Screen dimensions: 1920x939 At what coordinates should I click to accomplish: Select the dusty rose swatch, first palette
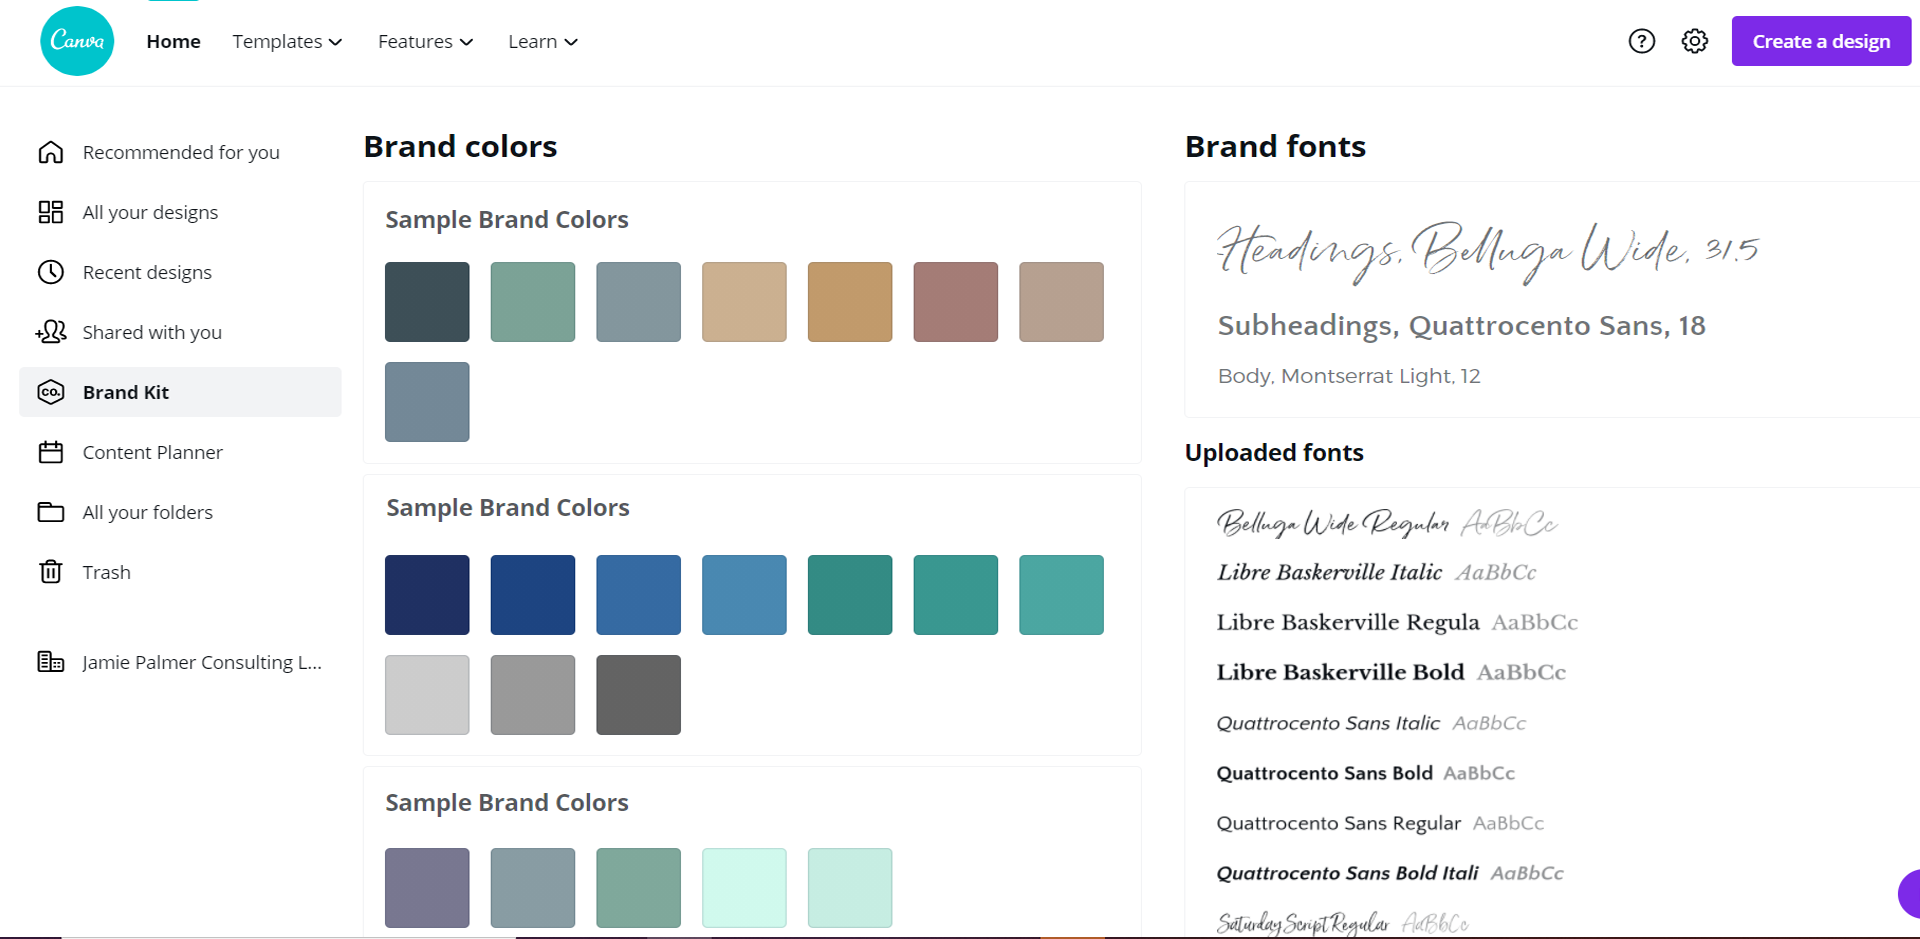pyautogui.click(x=956, y=302)
